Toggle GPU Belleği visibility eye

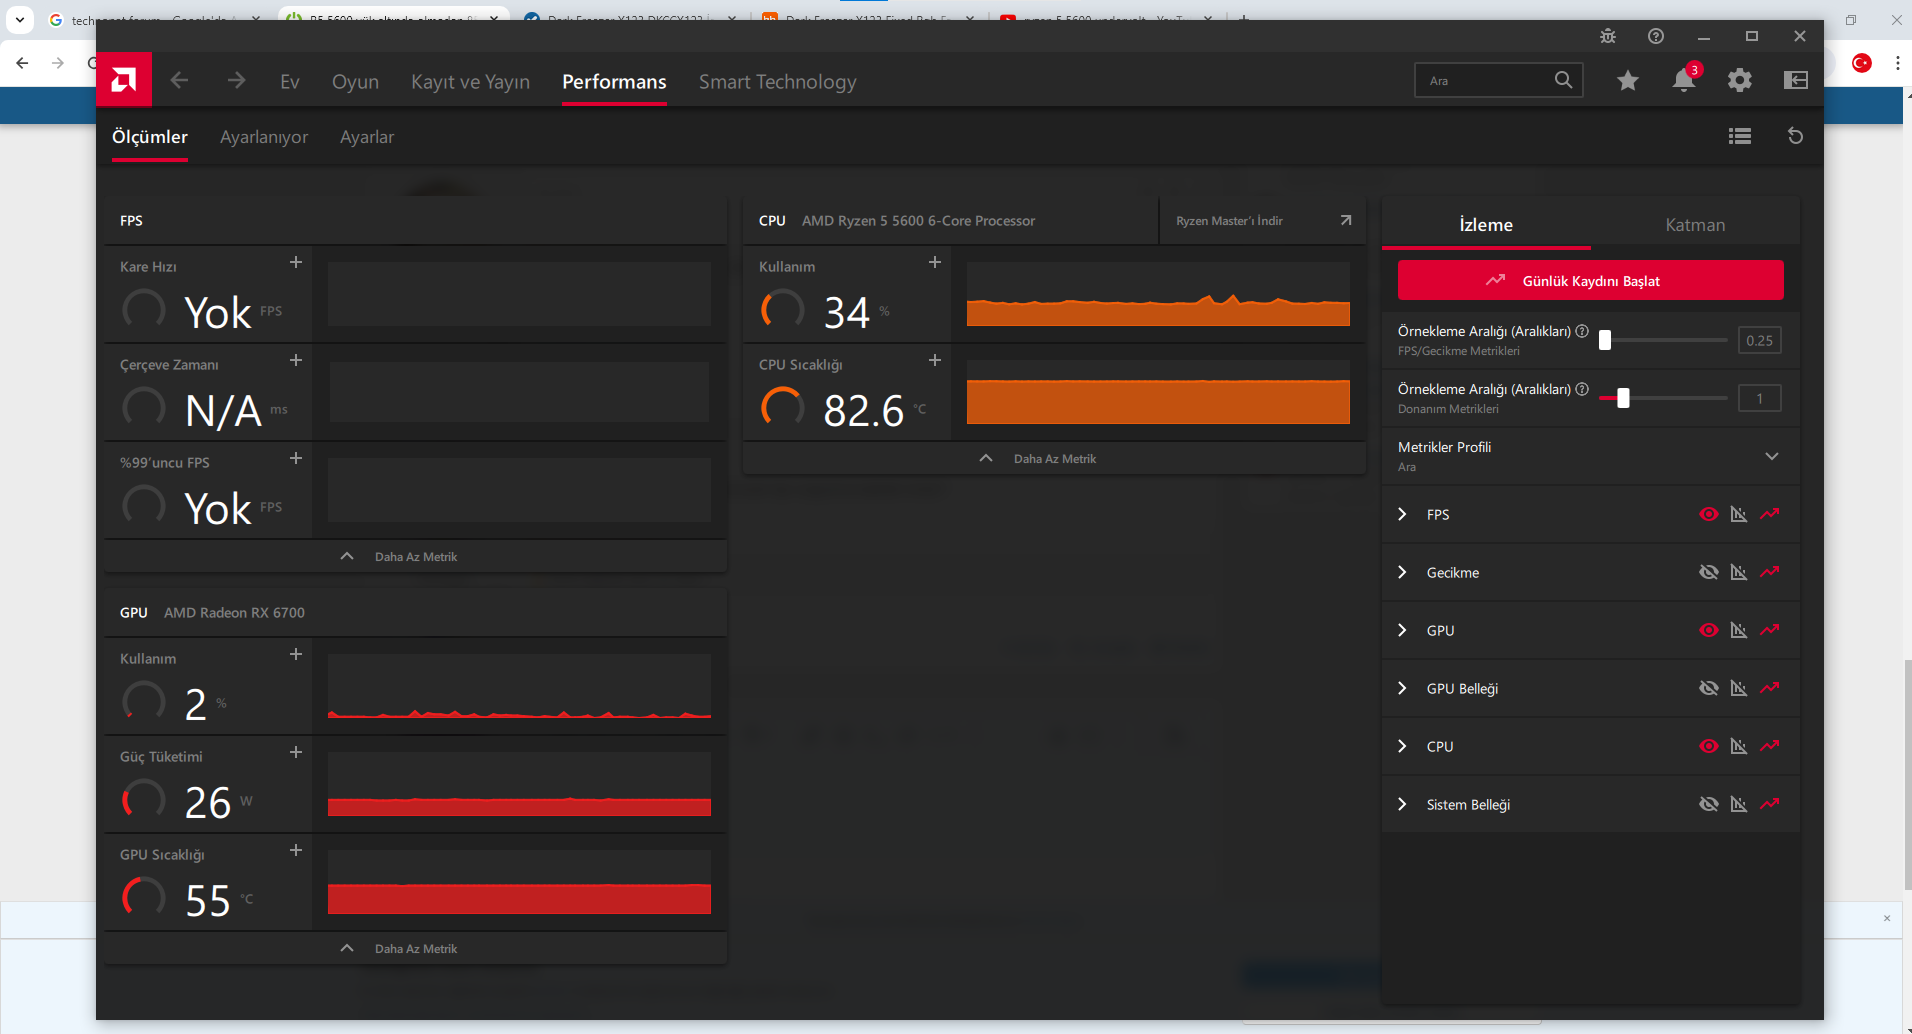(1709, 688)
